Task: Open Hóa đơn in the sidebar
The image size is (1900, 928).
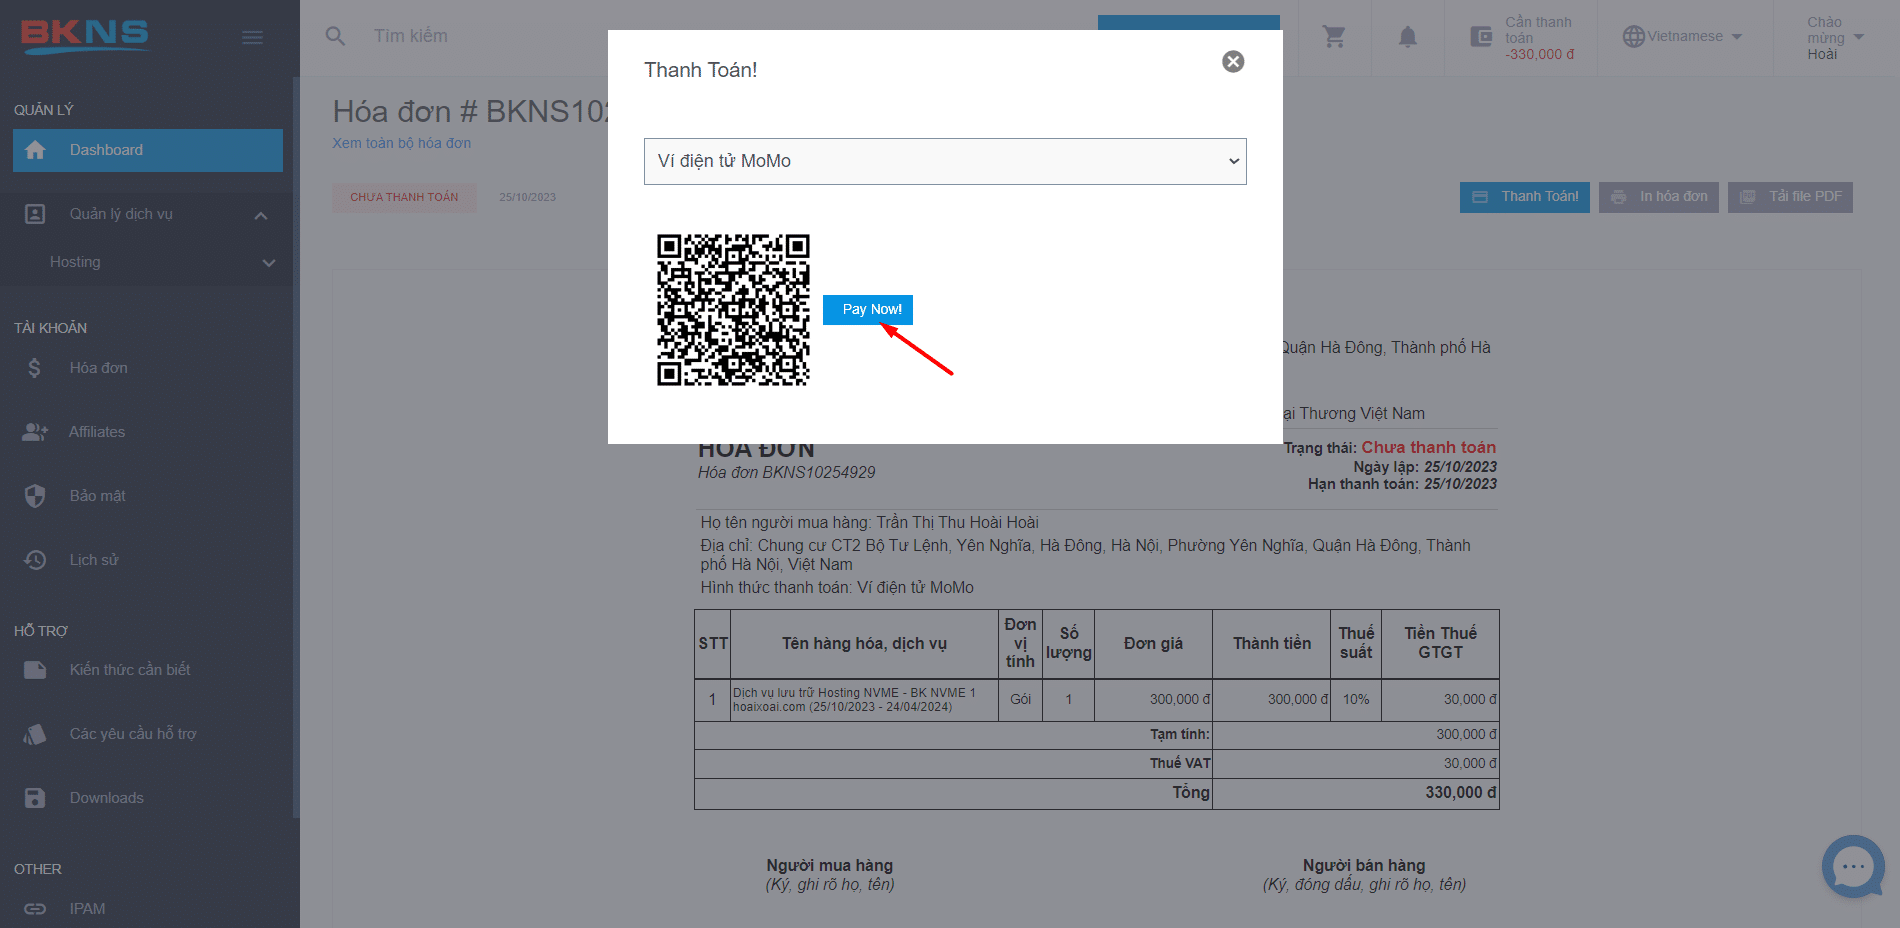Action: click(x=99, y=368)
